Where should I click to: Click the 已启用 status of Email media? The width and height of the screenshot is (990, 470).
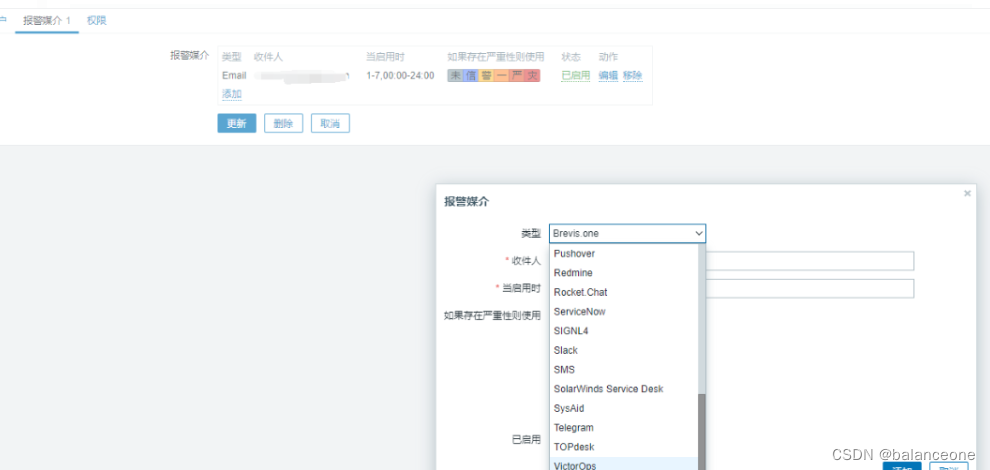click(x=576, y=76)
